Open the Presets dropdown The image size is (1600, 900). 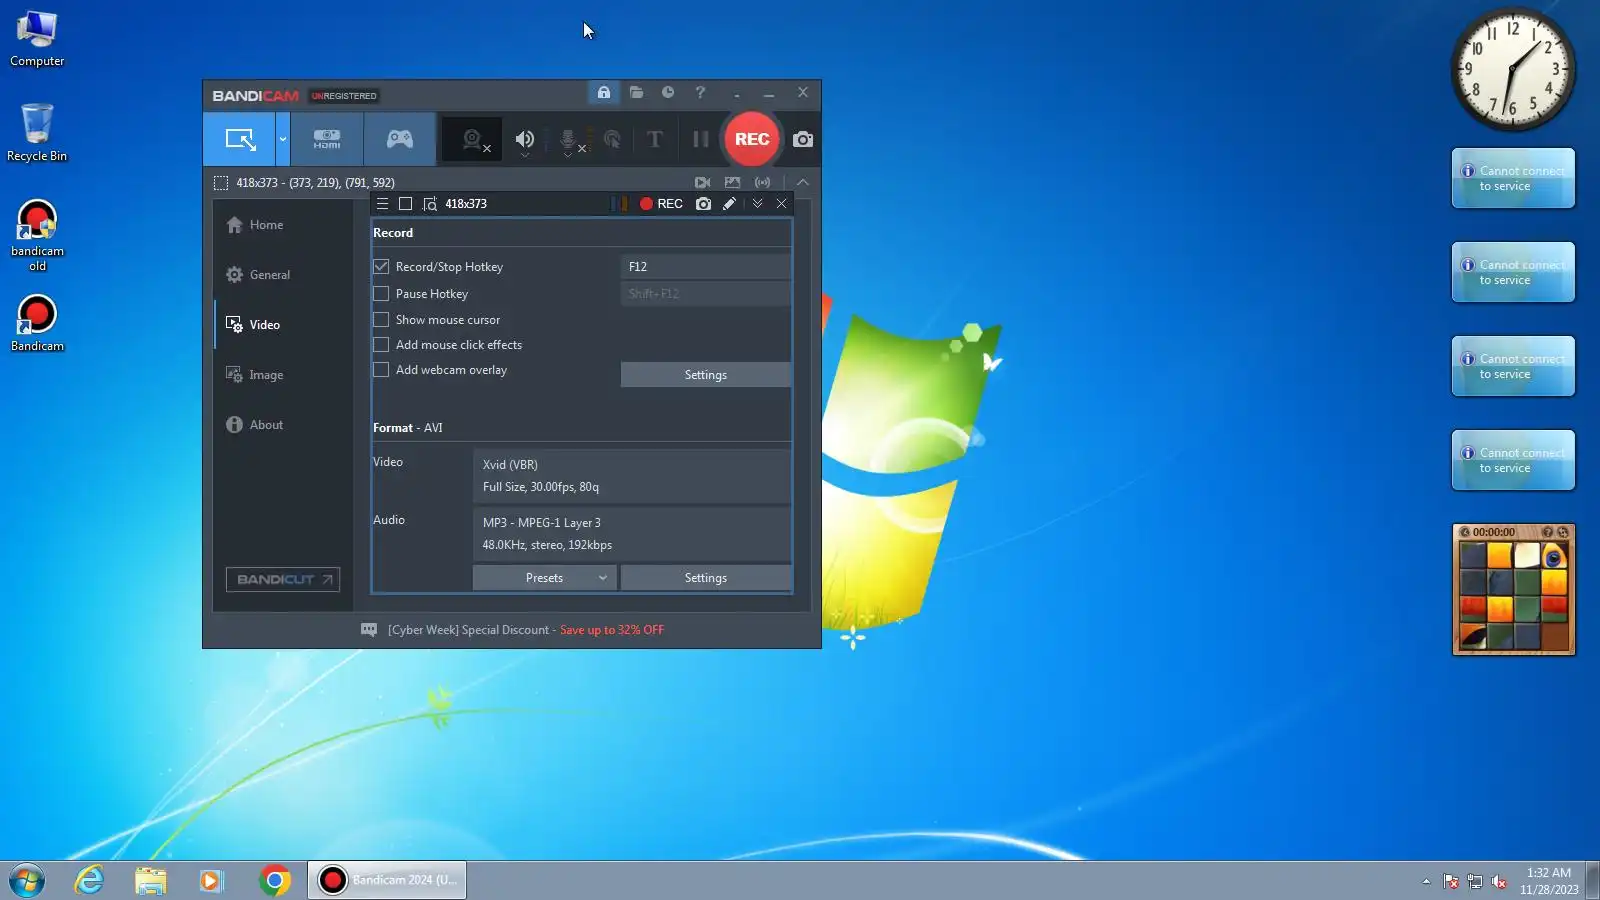tap(545, 578)
